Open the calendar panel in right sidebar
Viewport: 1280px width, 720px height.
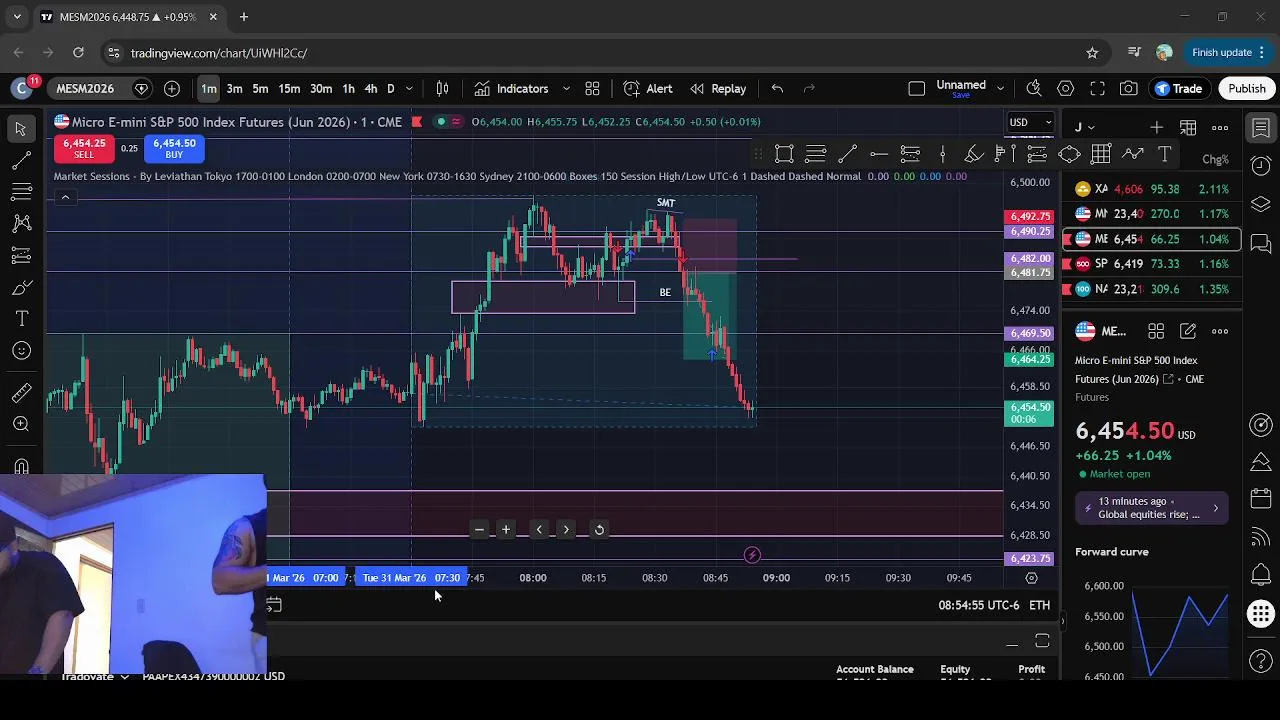tap(1261, 499)
